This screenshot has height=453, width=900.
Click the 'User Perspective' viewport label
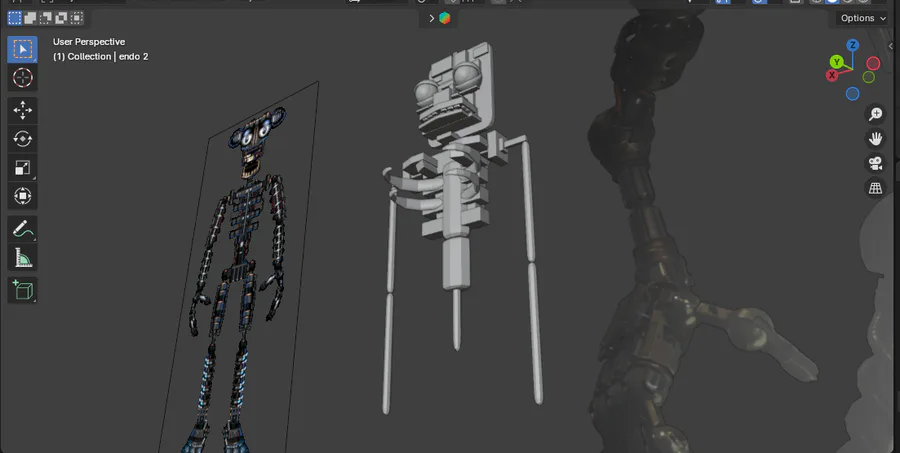coord(89,41)
